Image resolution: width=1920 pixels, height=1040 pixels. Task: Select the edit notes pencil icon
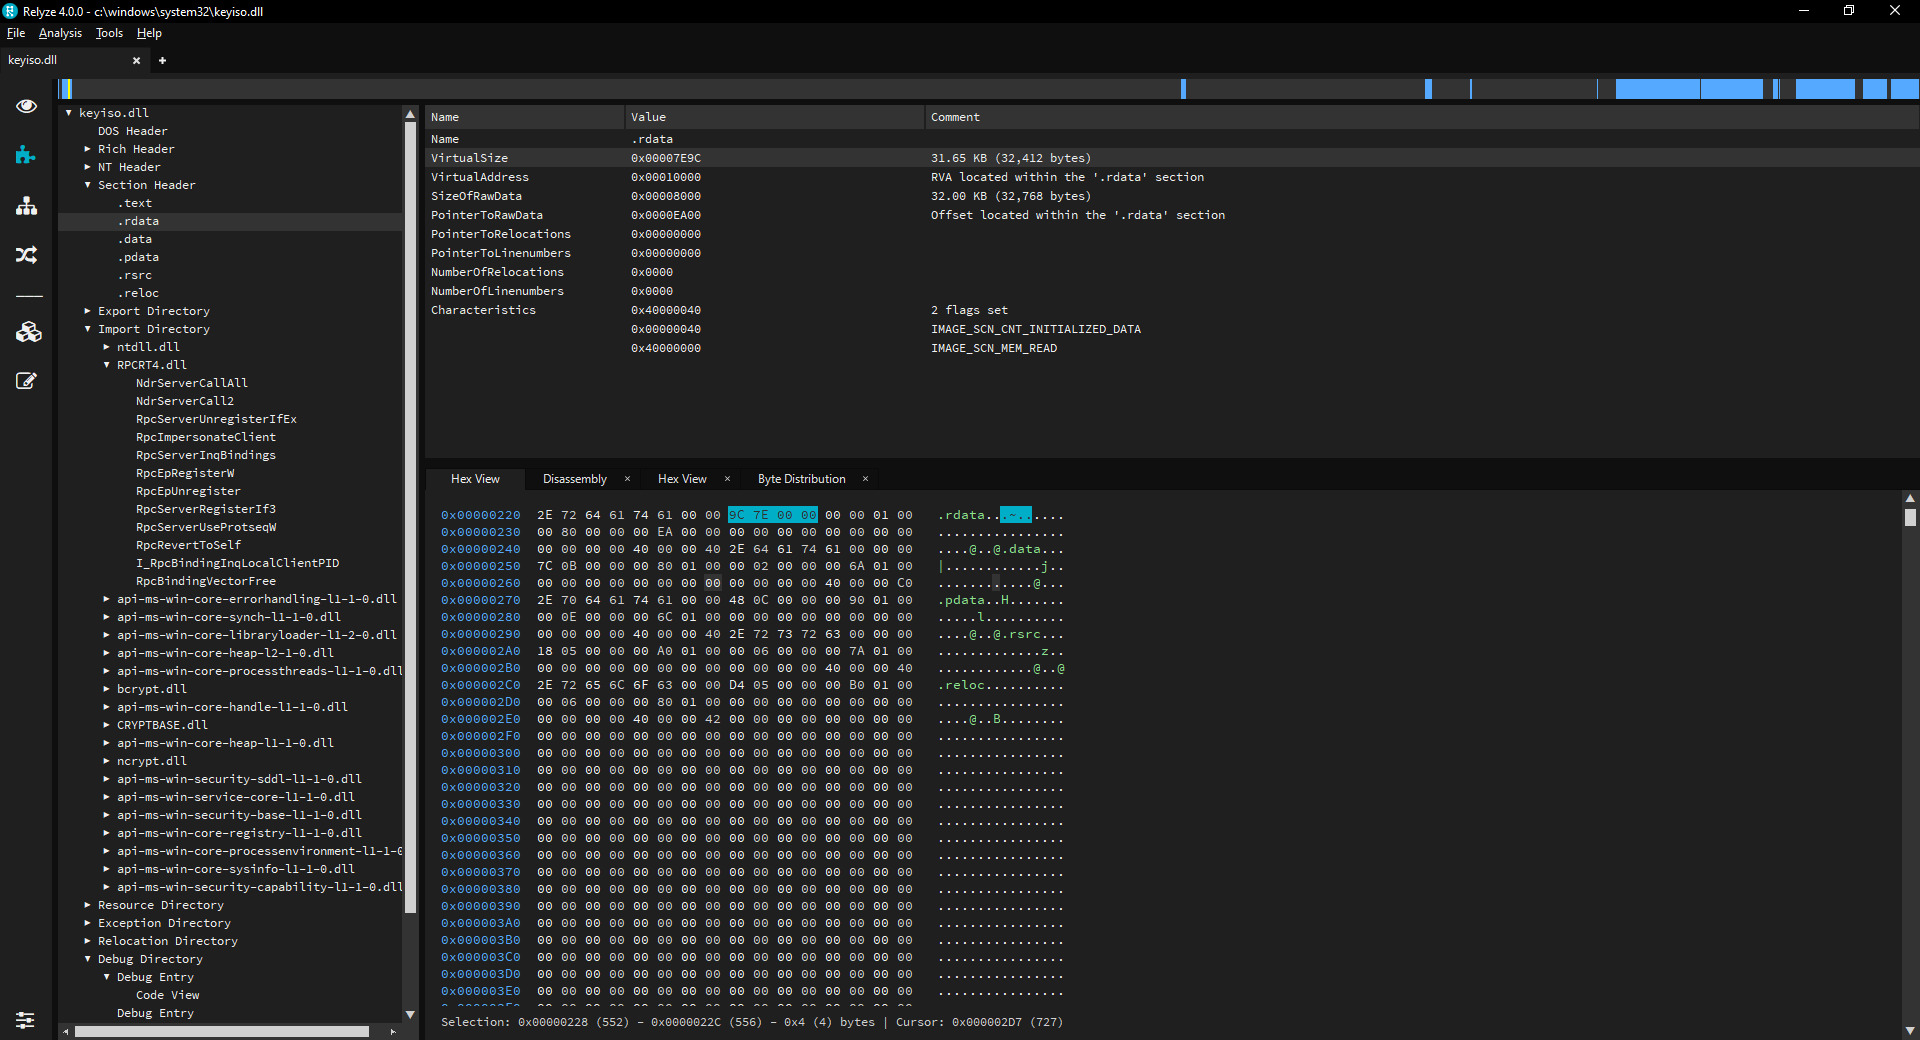coord(27,381)
